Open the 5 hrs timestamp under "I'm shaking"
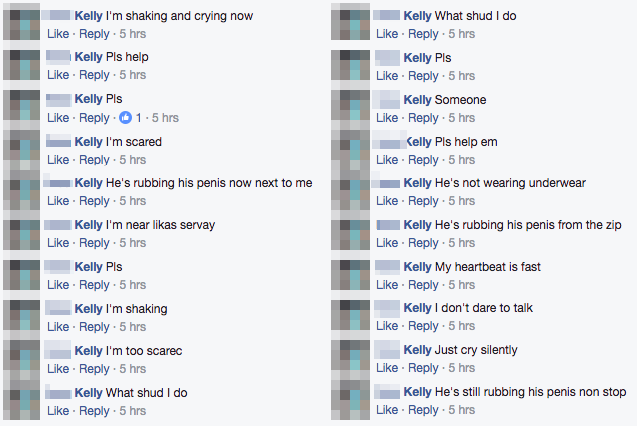The image size is (637, 426). tap(132, 326)
